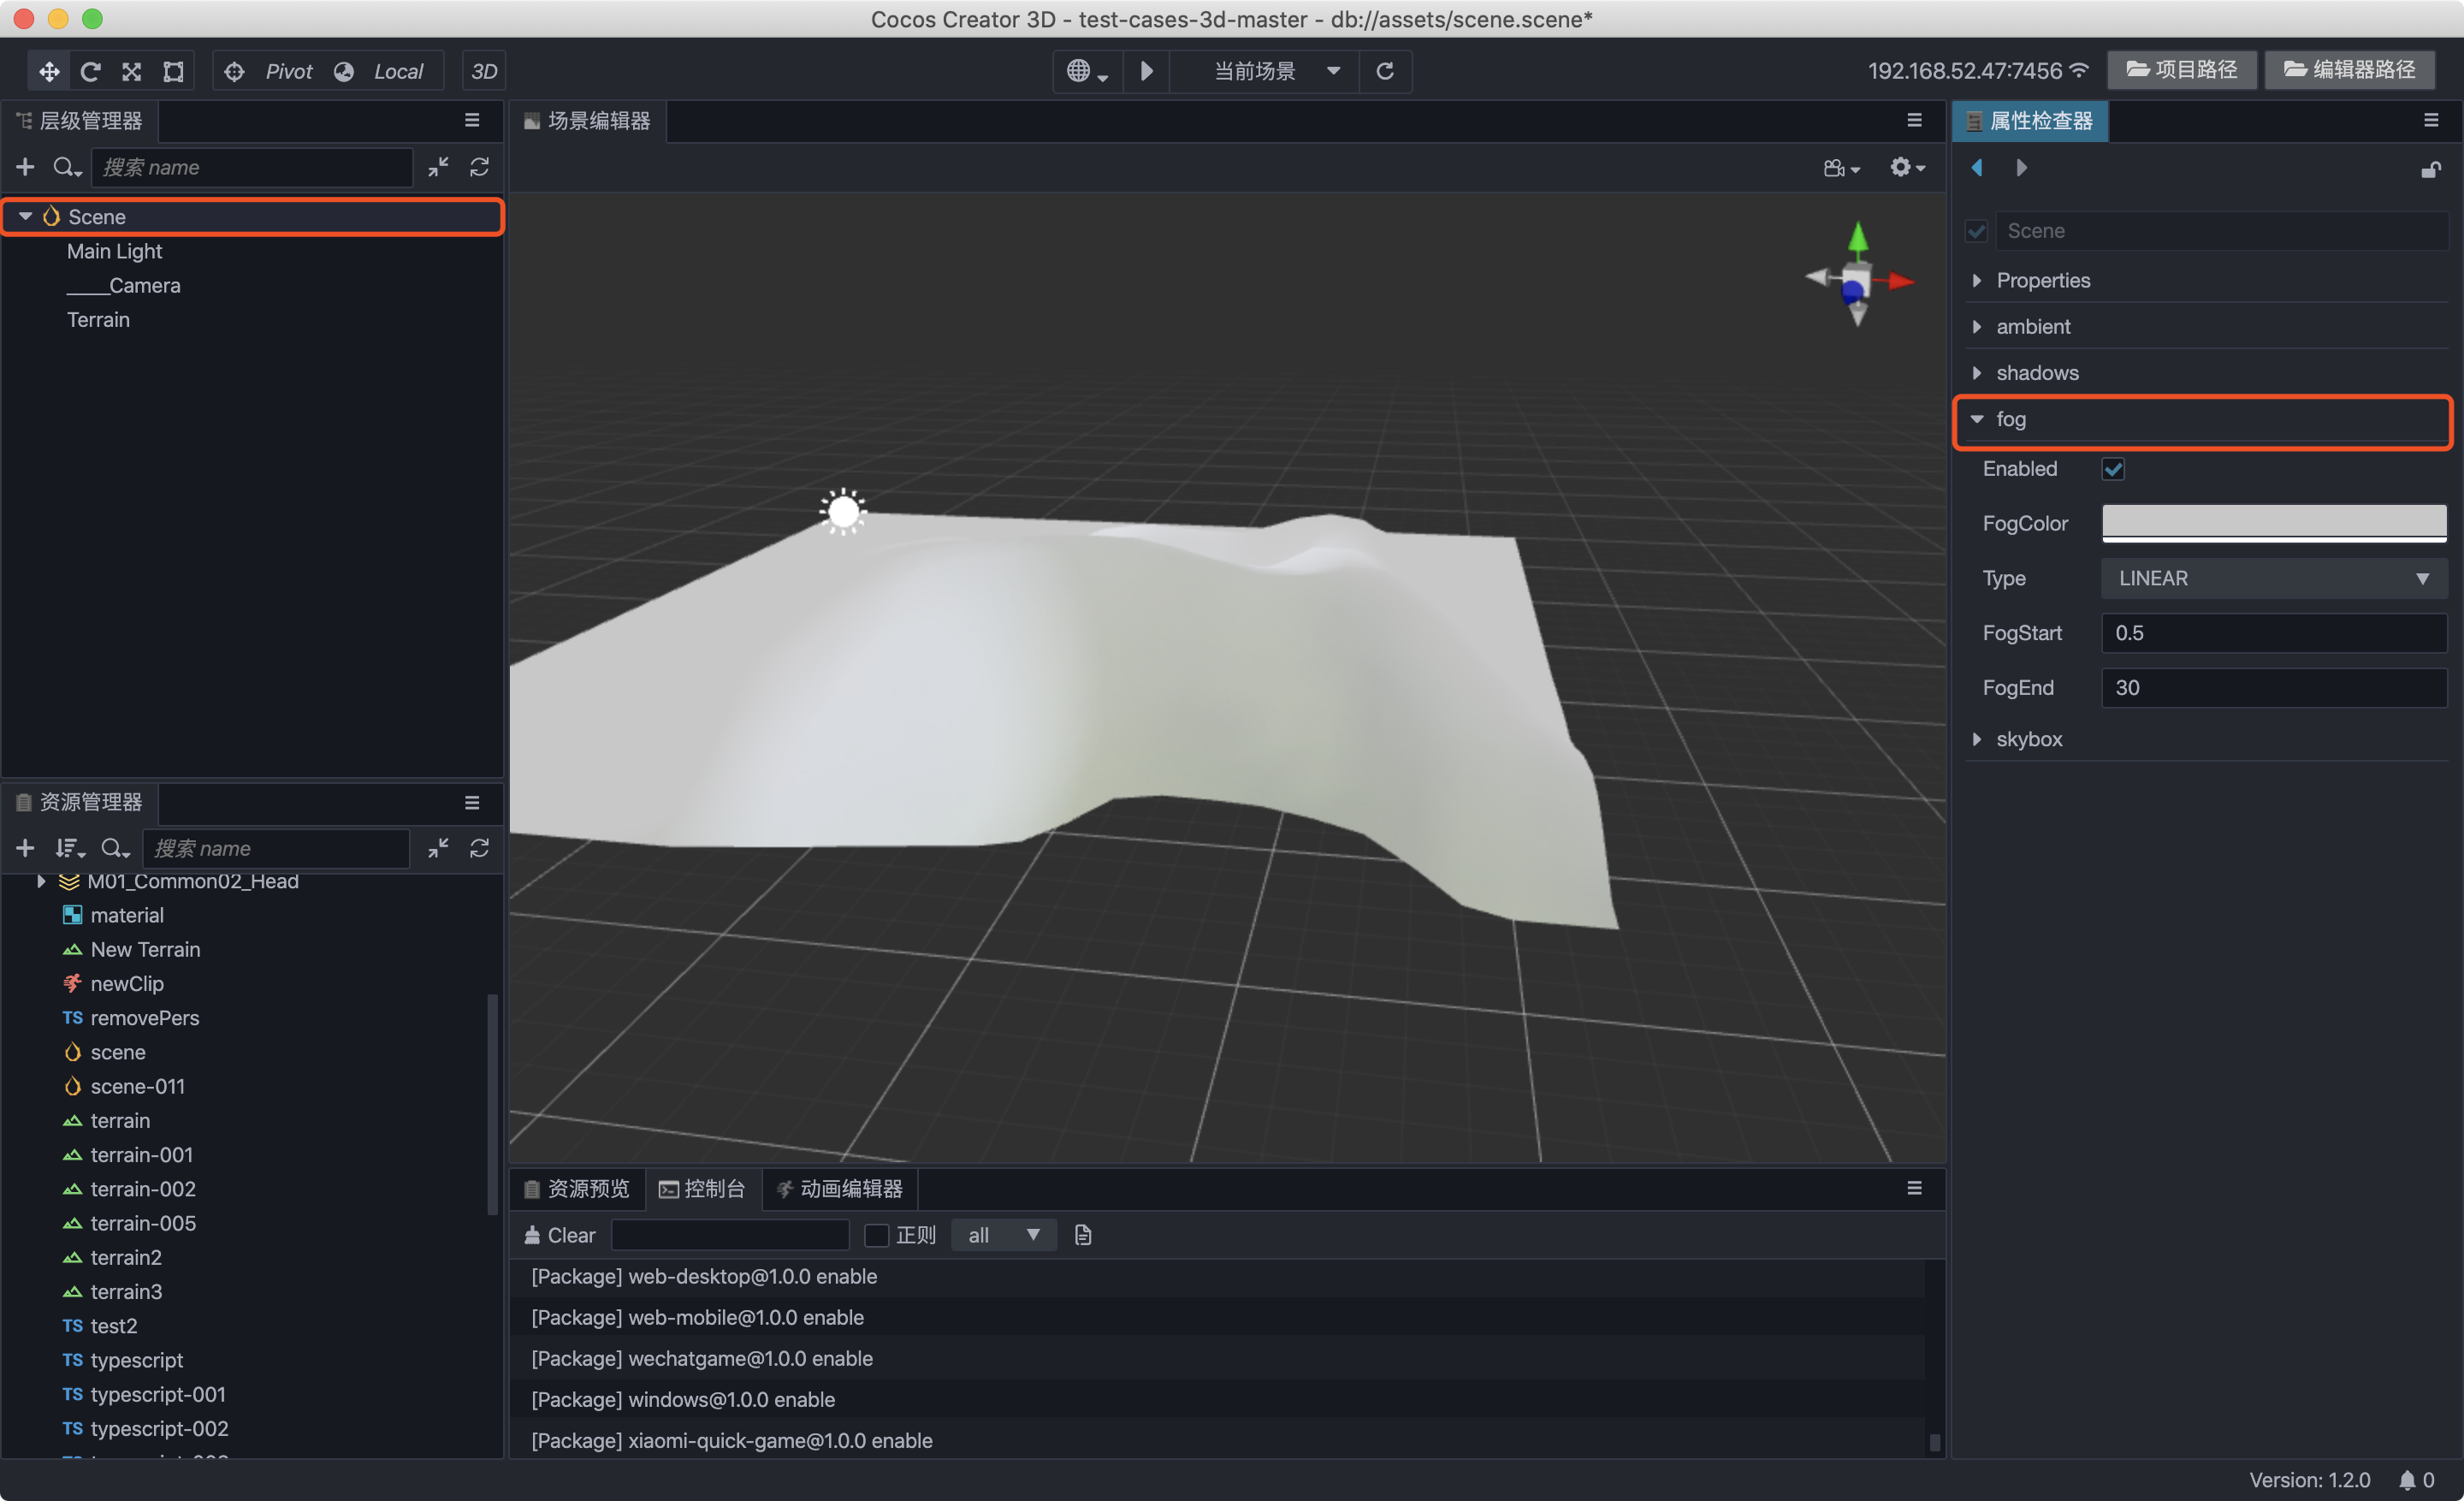Click the 编辑器路径 button
Viewport: 2464px width, 1501px height.
(x=2349, y=70)
